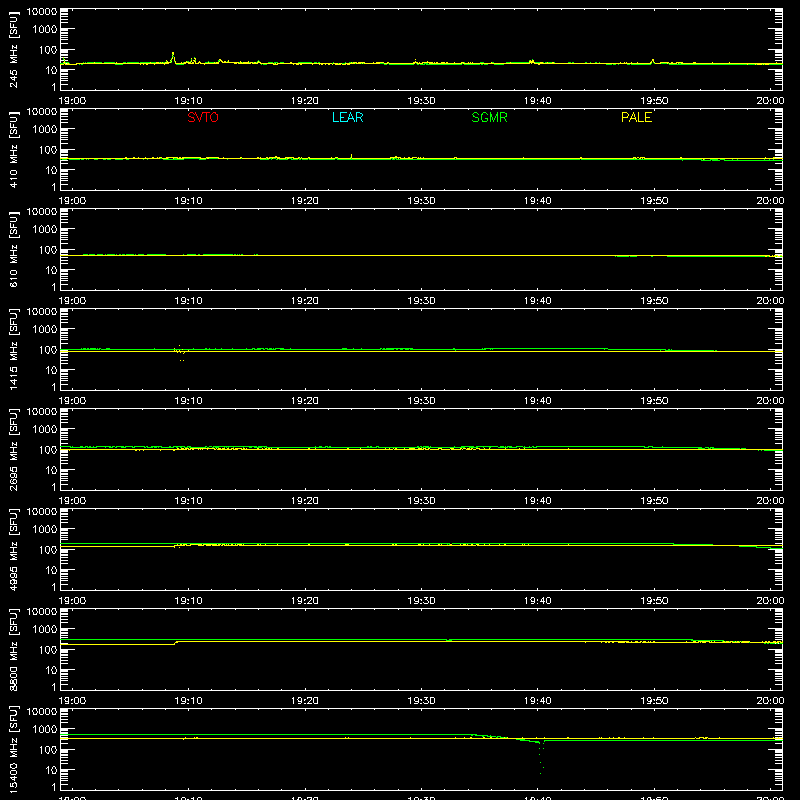Select the 8800 MHz [SFU] axis label
Screen dimensions: 800x800
(14, 649)
